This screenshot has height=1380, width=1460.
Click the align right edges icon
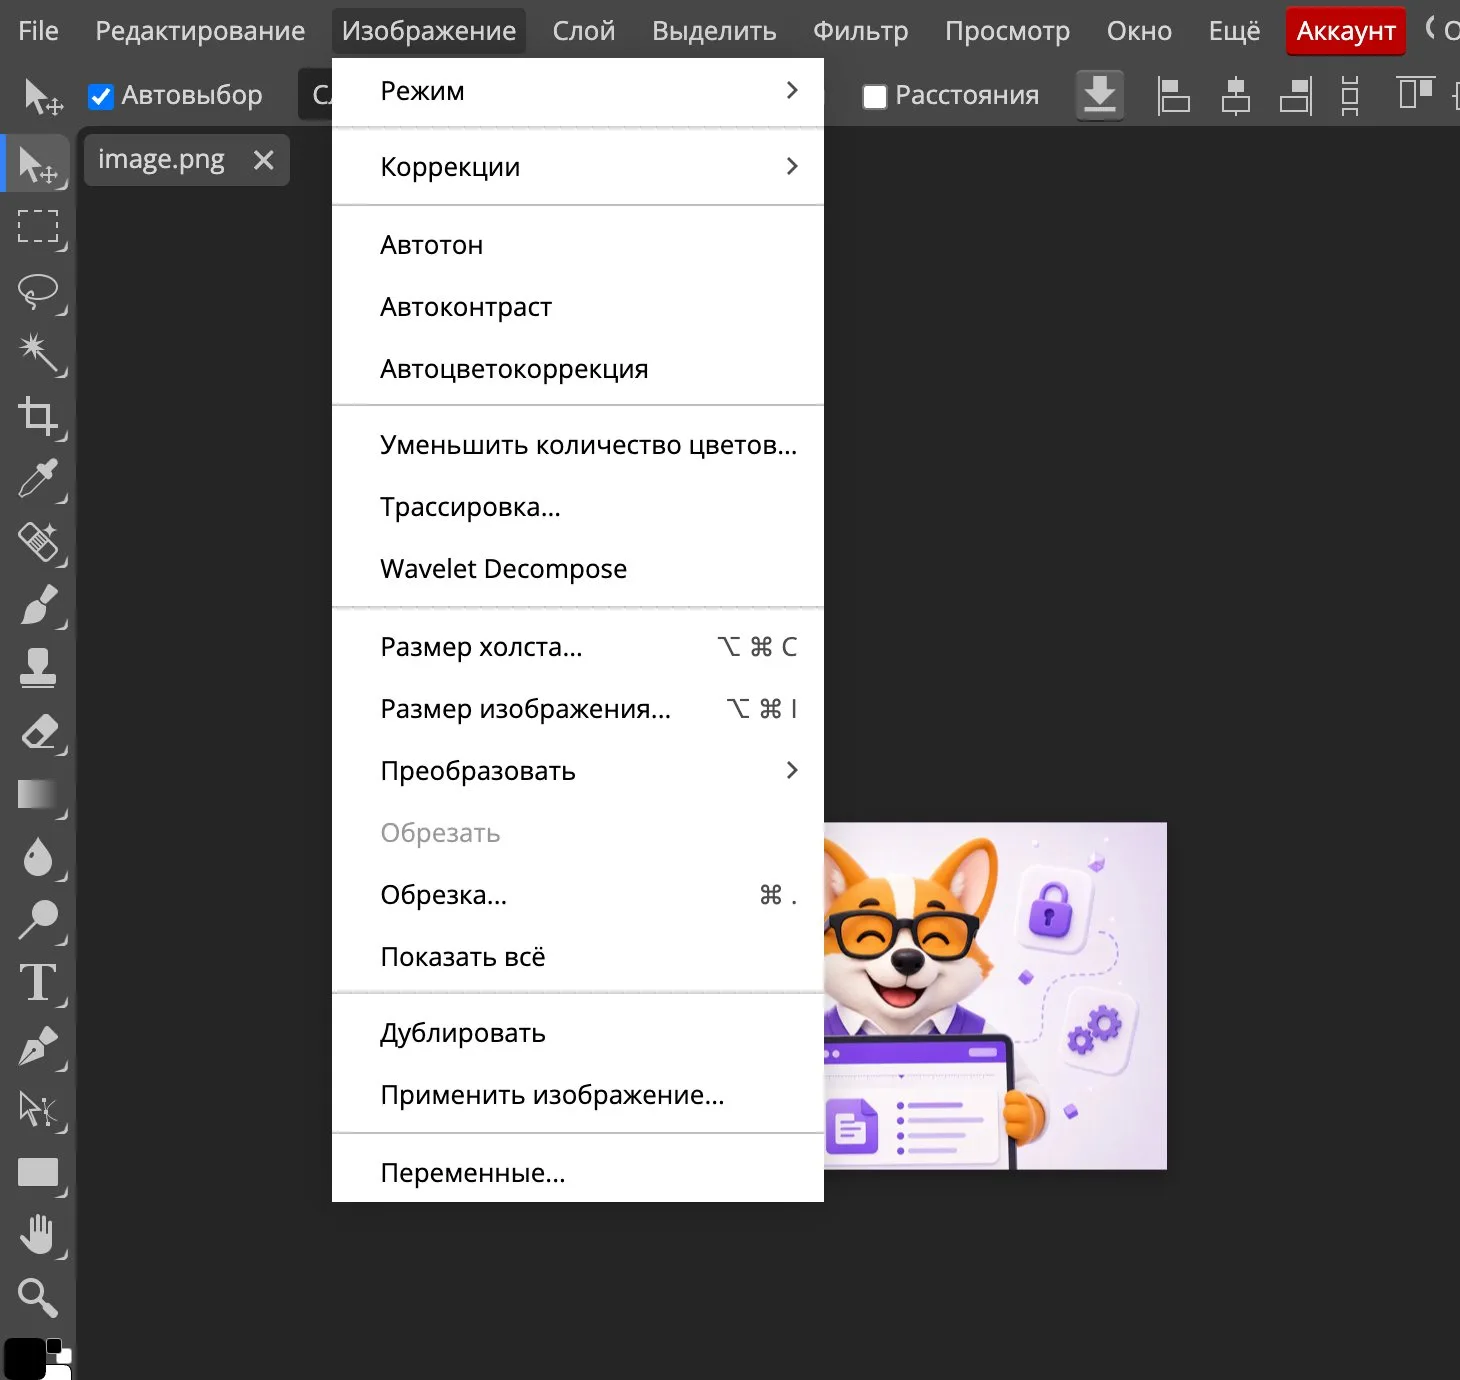pyautogui.click(x=1296, y=96)
